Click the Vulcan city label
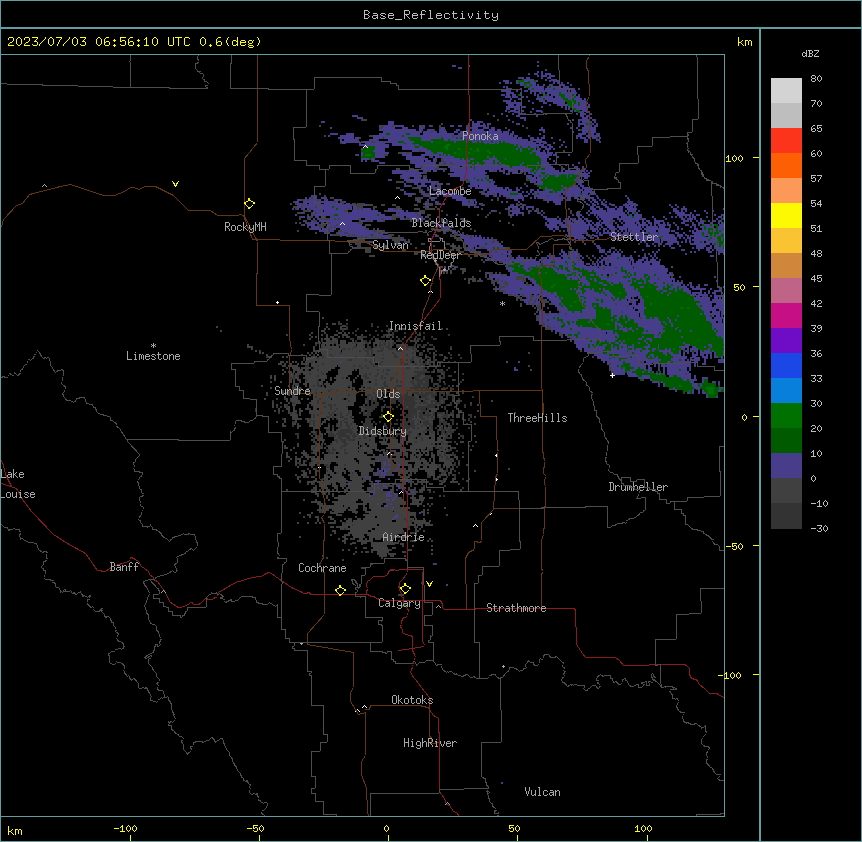 pos(542,792)
